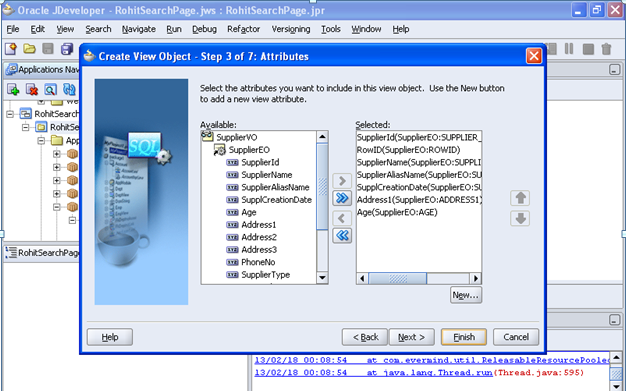Select RowID(SupplierEO:ROWID) in Selected list
This screenshot has width=626, height=391.
point(408,150)
